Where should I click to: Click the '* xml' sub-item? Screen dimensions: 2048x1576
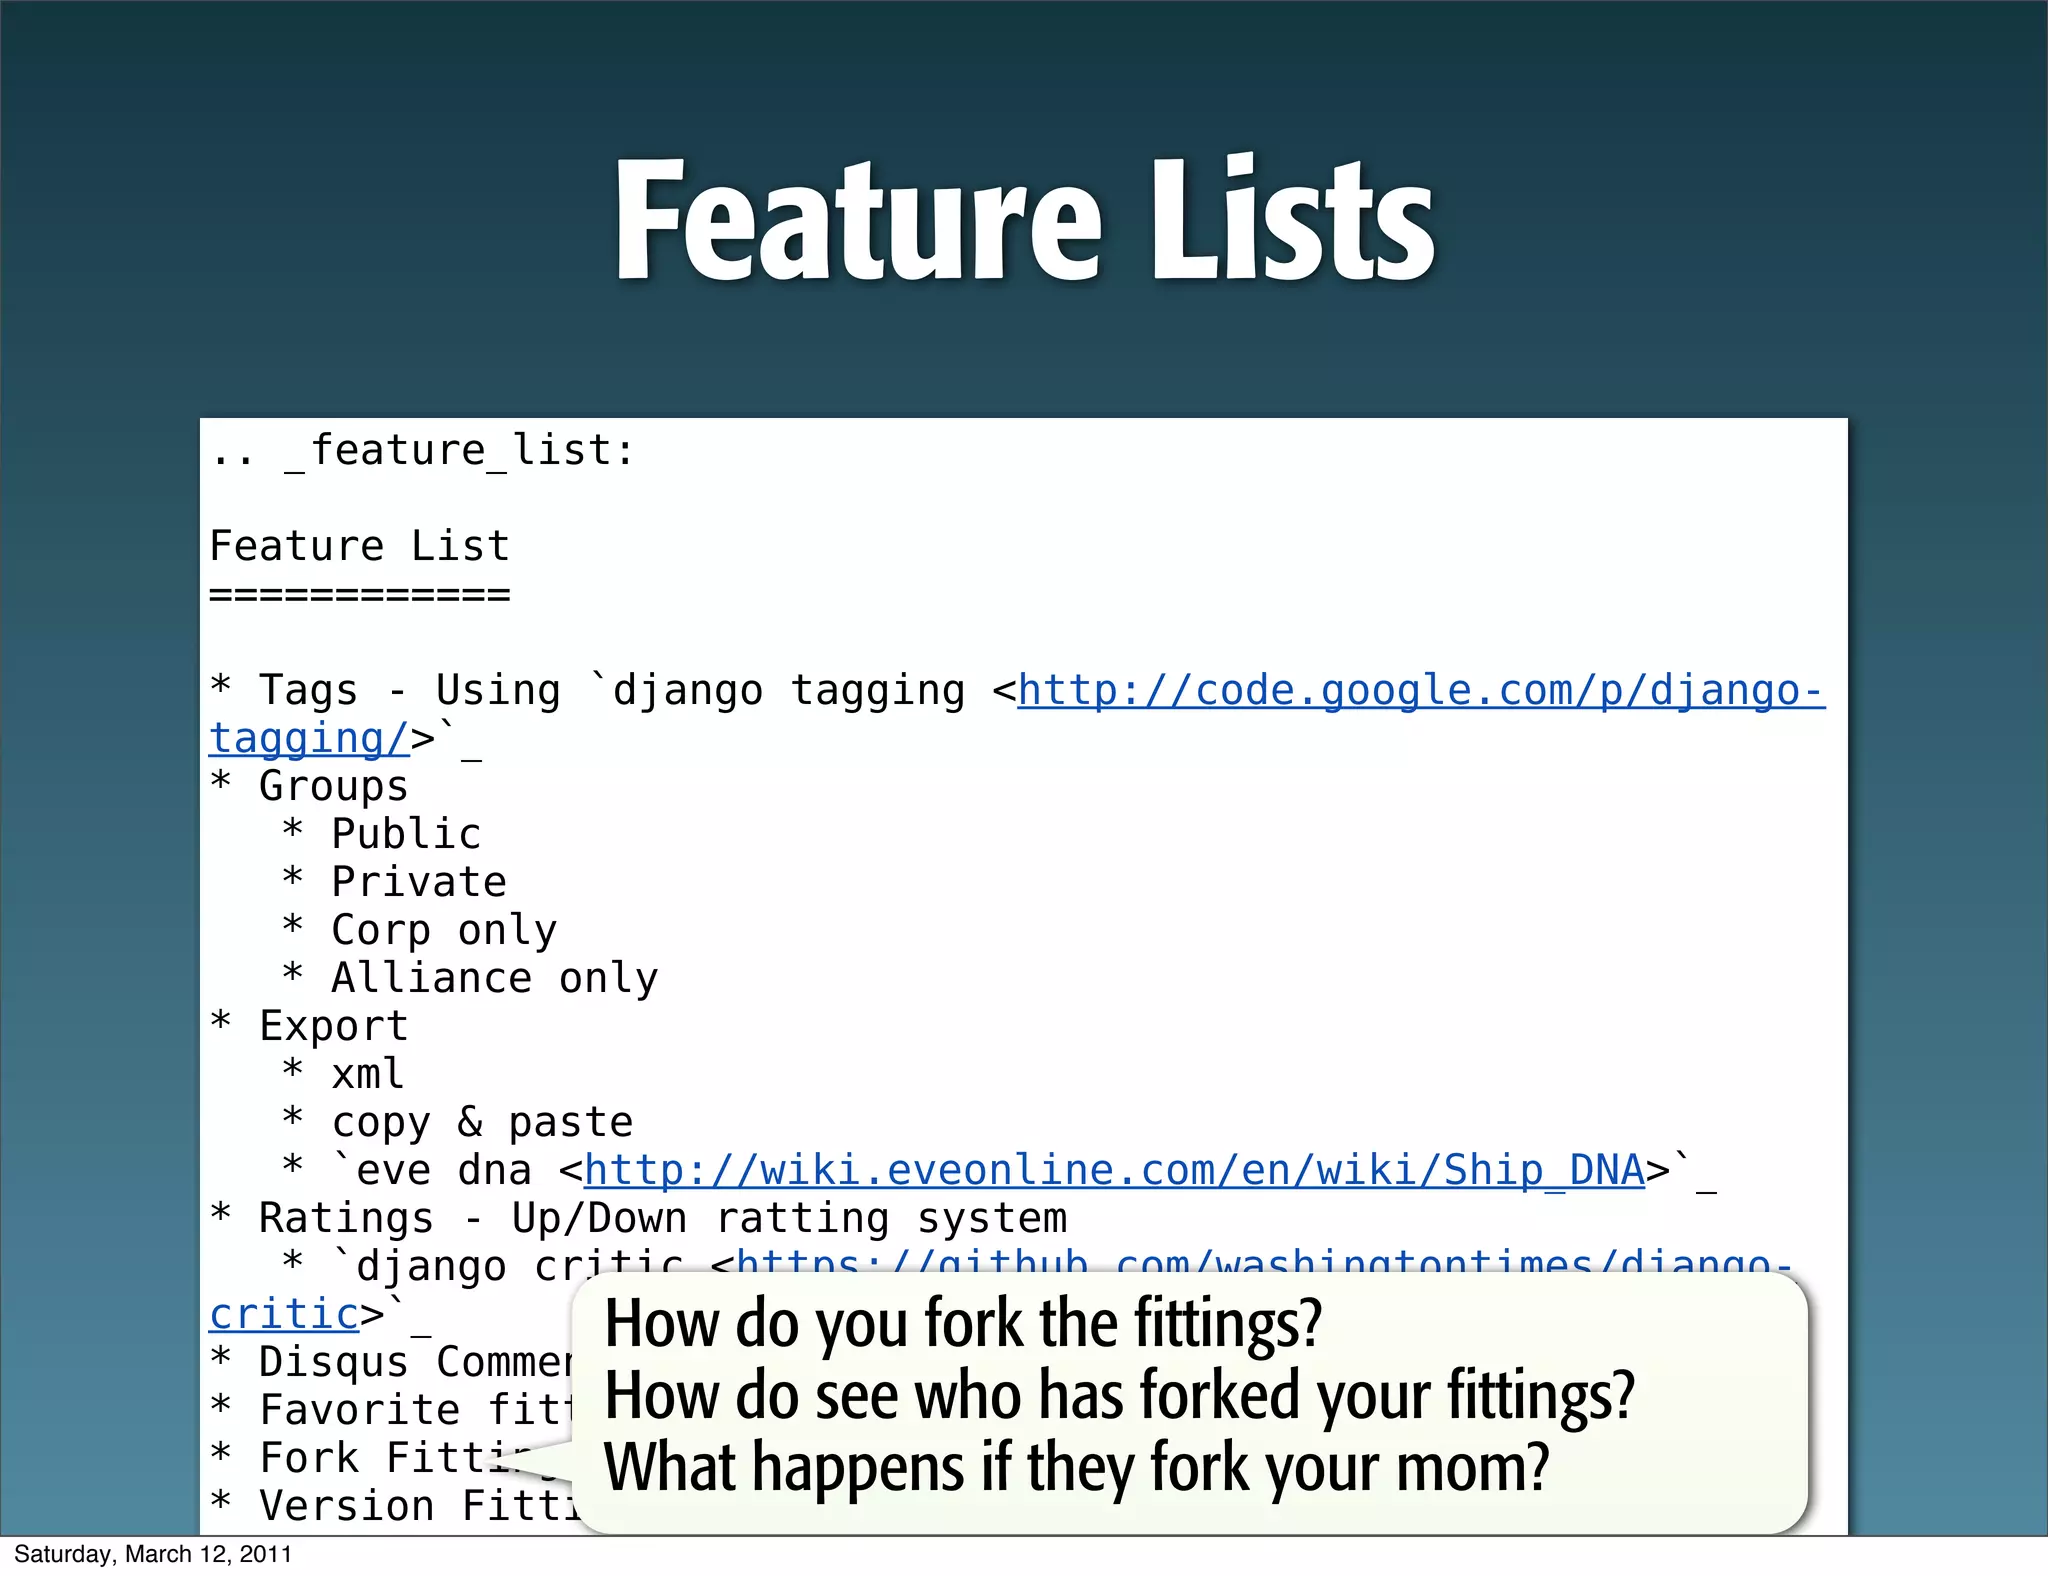click(344, 1074)
